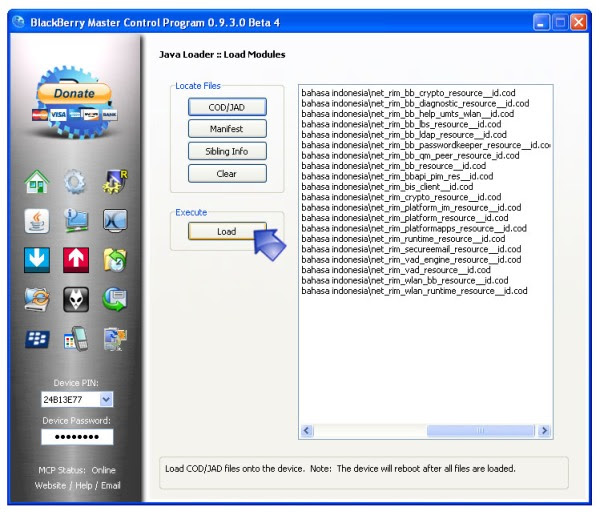
Task: Click the file list right scroll arrow
Action: [x=544, y=431]
